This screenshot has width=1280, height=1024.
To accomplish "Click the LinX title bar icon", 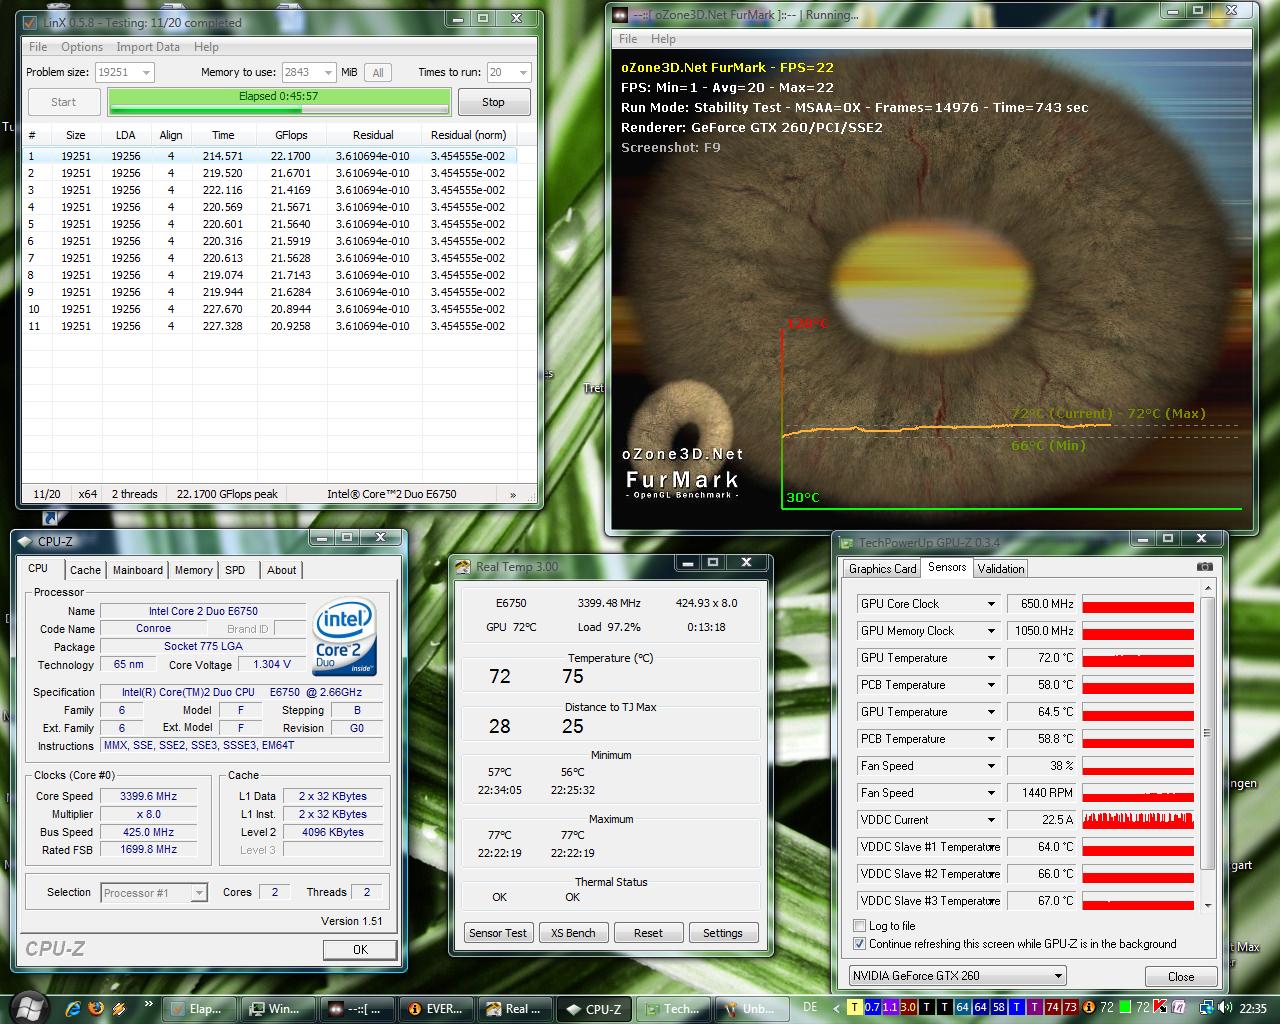I will (30, 22).
